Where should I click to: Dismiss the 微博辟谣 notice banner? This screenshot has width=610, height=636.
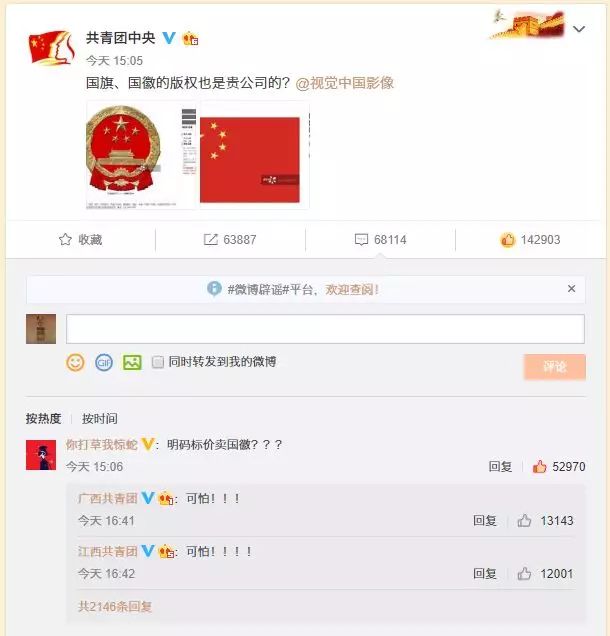571,288
